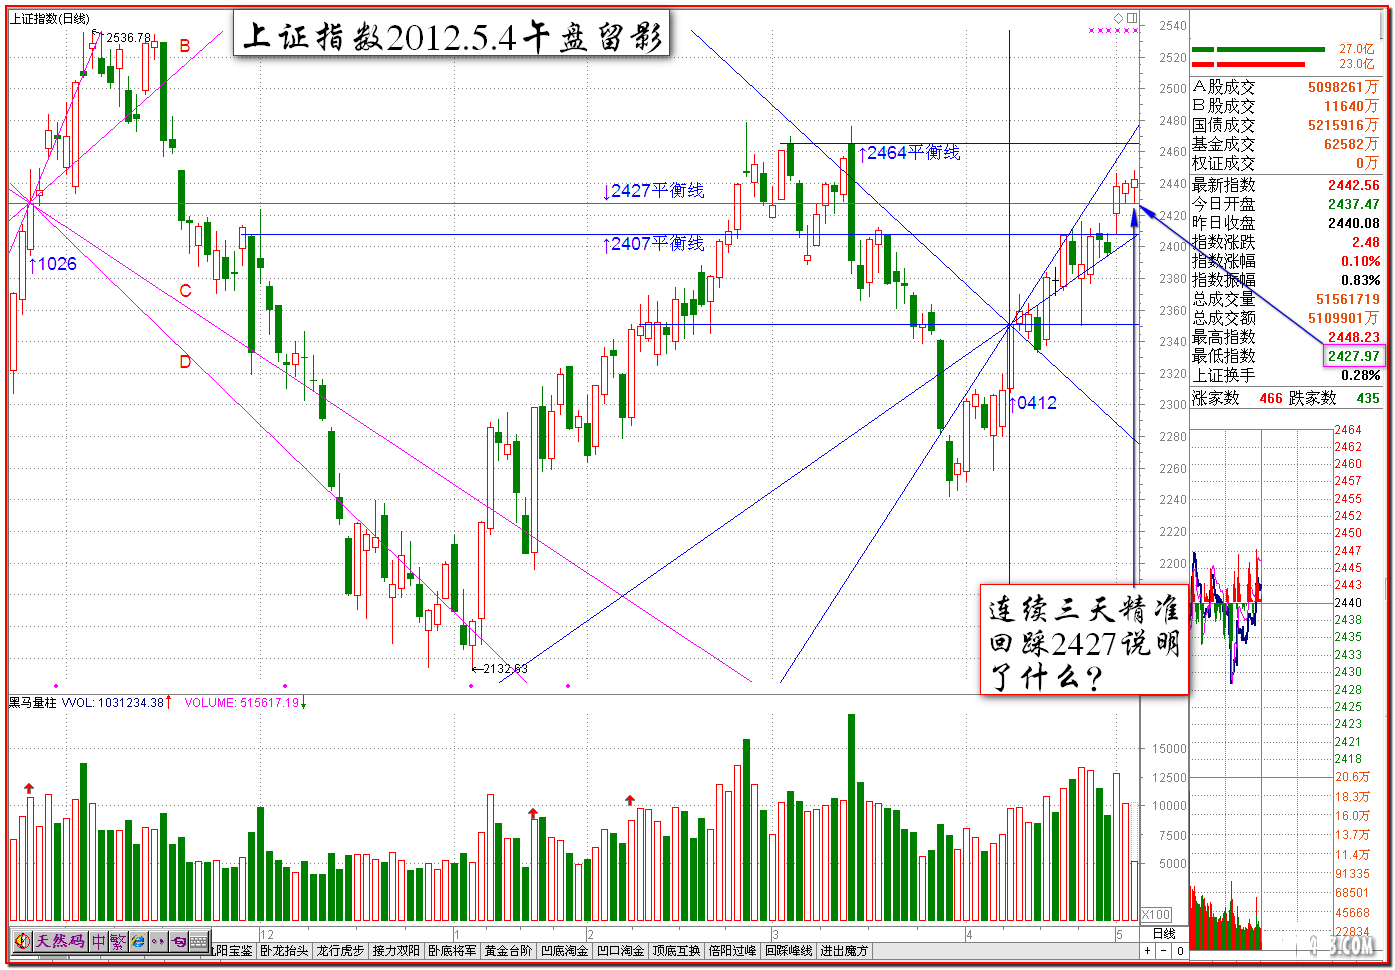Select the 接力双阳 indicator tab
The height and width of the screenshot is (970, 1395).
[x=396, y=950]
